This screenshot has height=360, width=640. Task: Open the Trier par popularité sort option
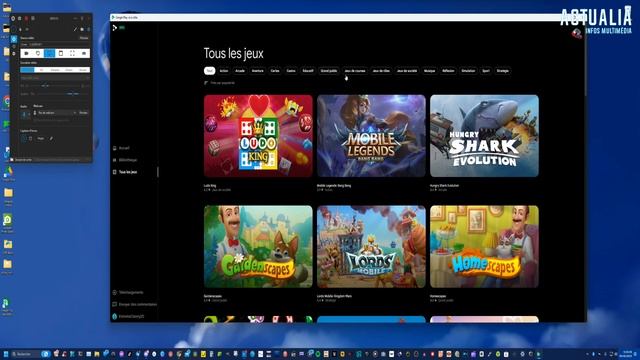220,83
